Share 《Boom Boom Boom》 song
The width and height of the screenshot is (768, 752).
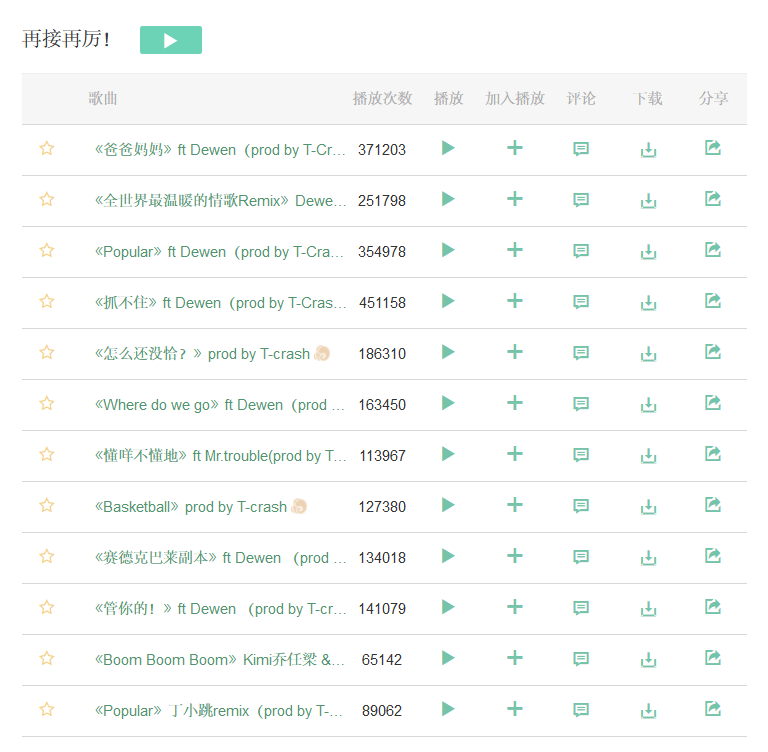point(713,657)
